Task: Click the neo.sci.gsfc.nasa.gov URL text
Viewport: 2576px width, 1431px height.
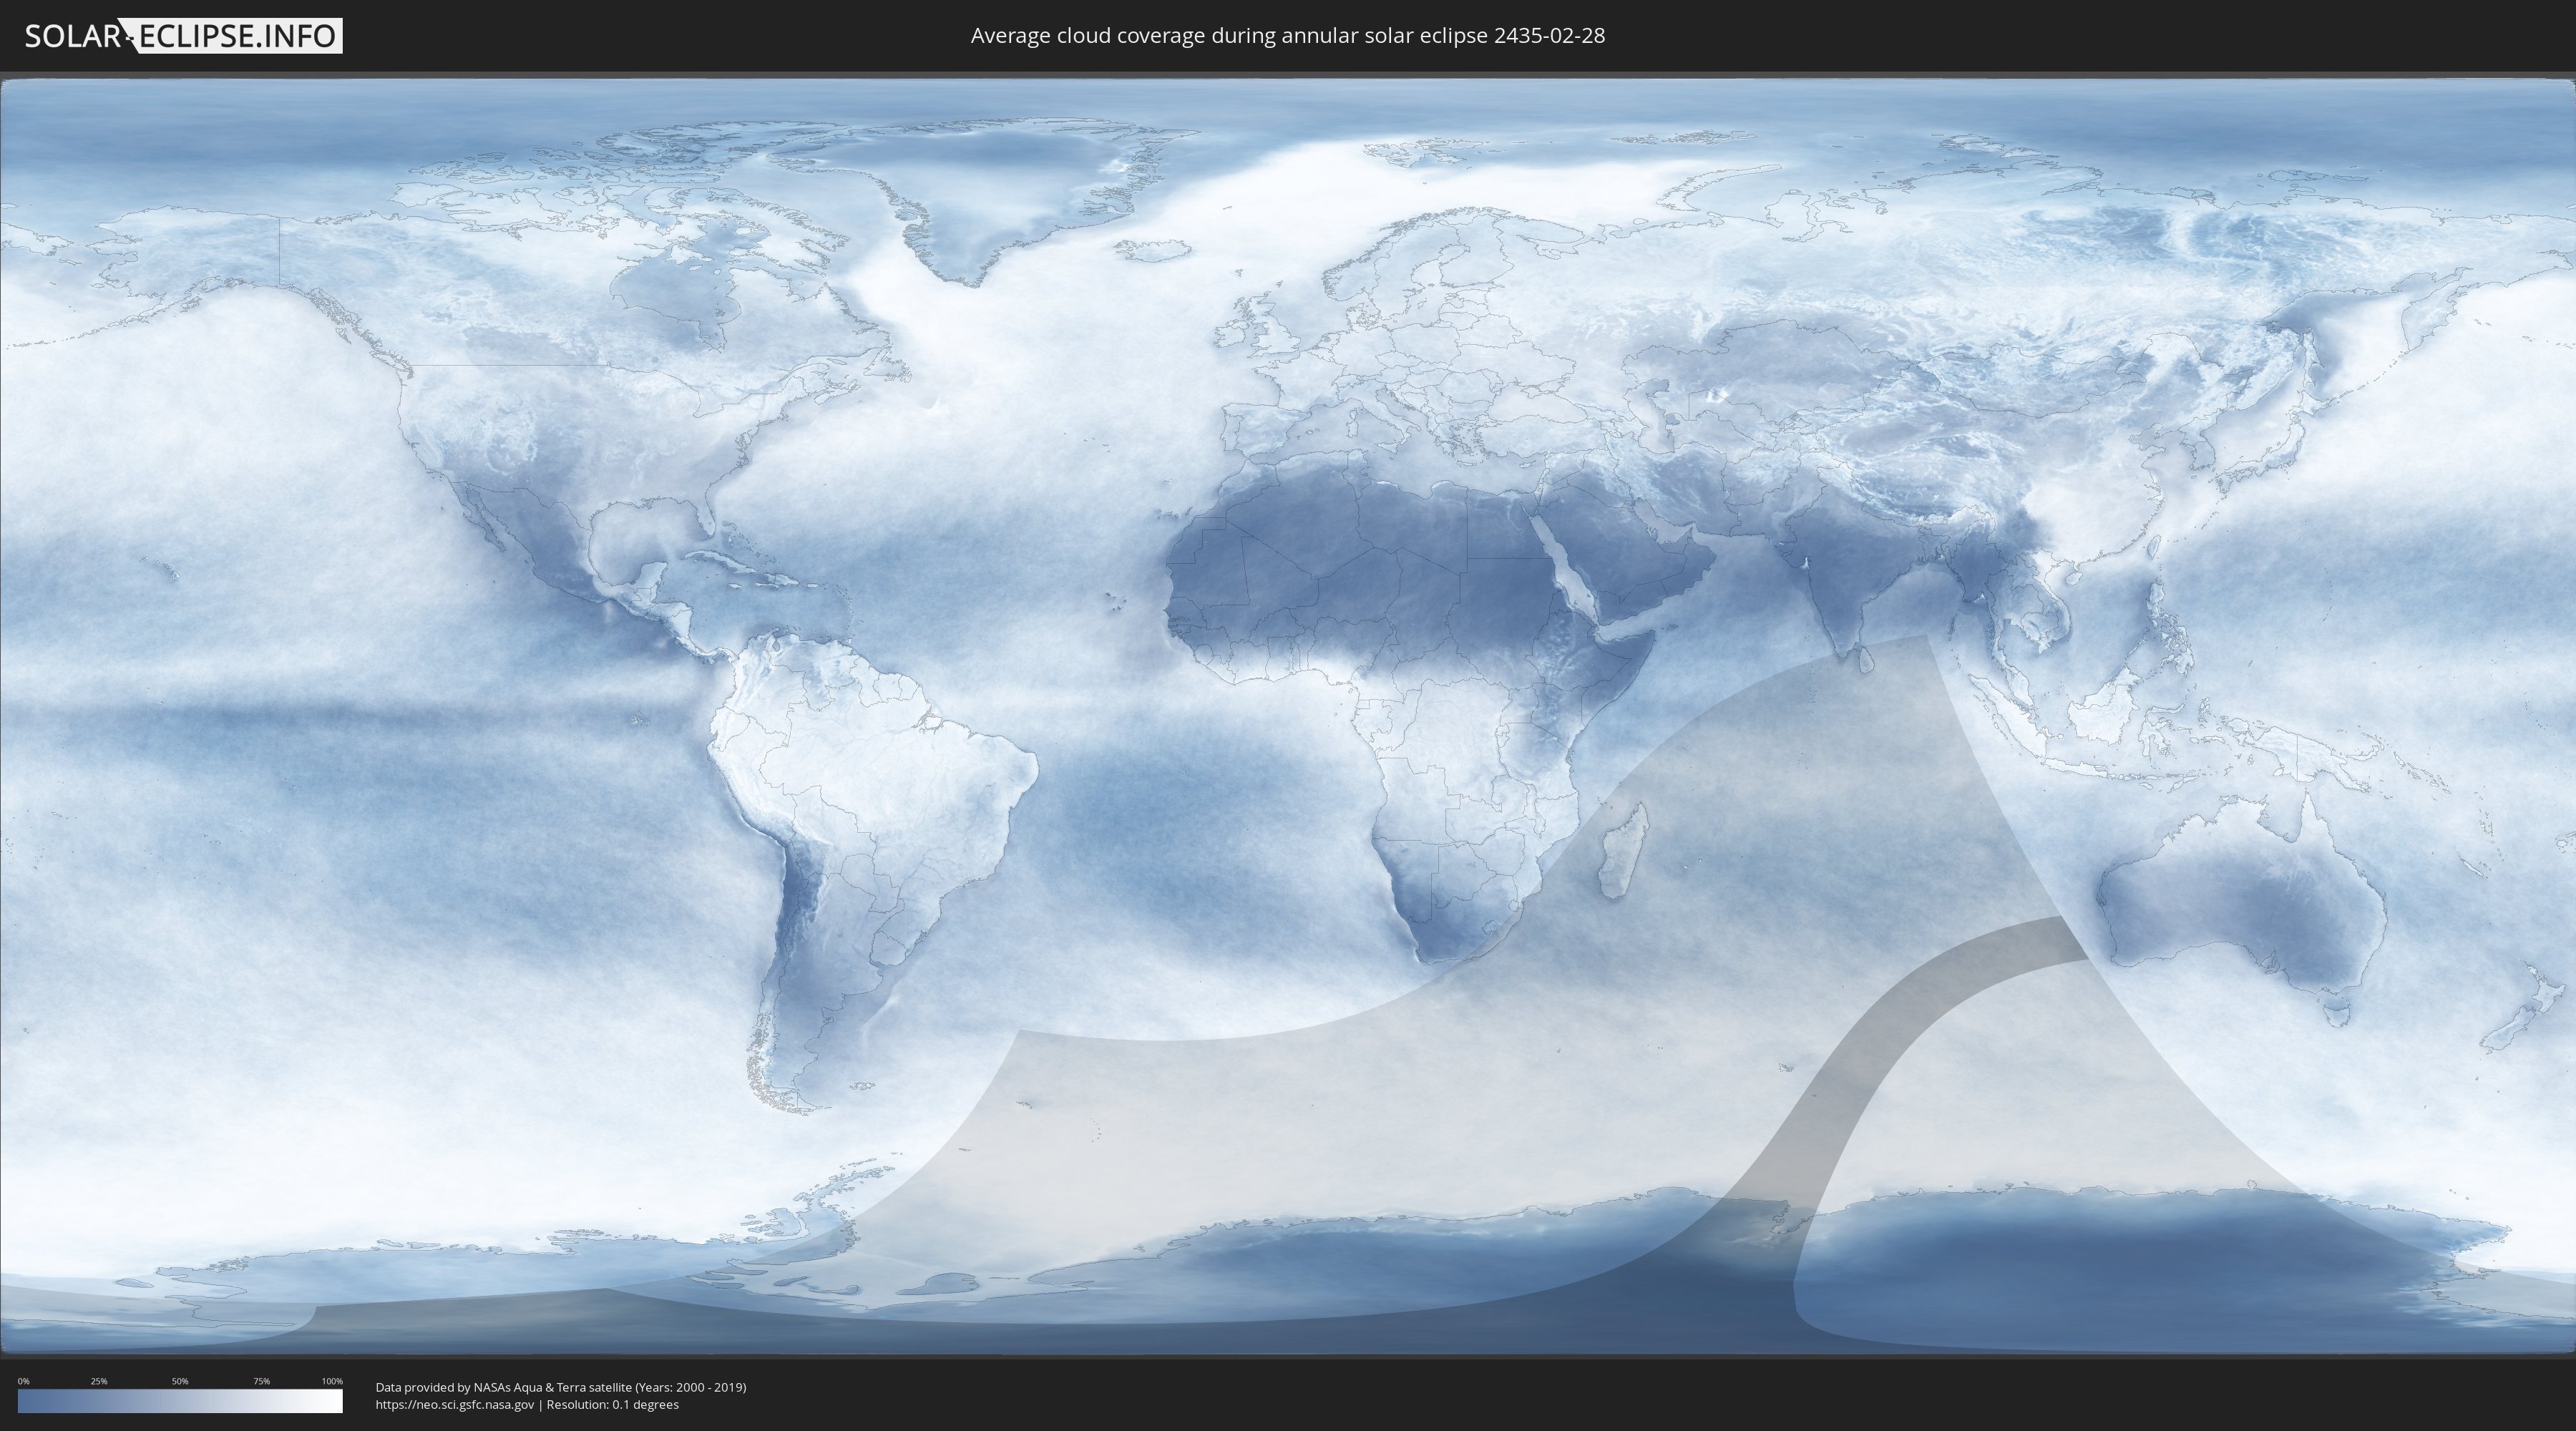Action: tap(455, 1404)
